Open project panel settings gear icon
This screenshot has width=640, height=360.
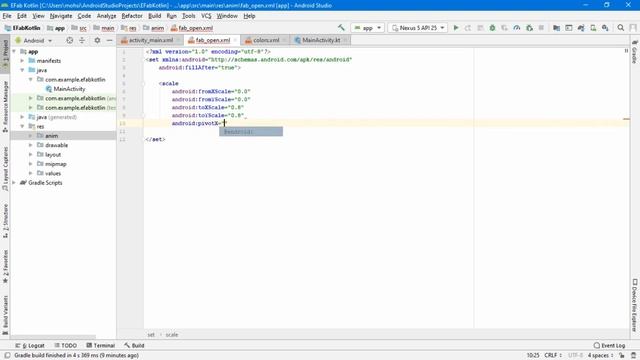pos(97,40)
